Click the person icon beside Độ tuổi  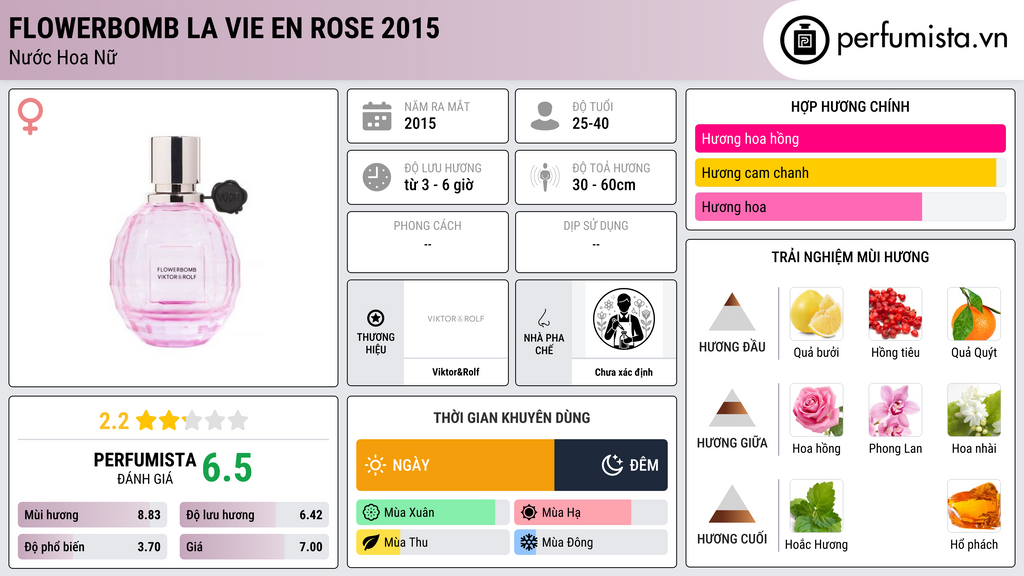point(545,116)
